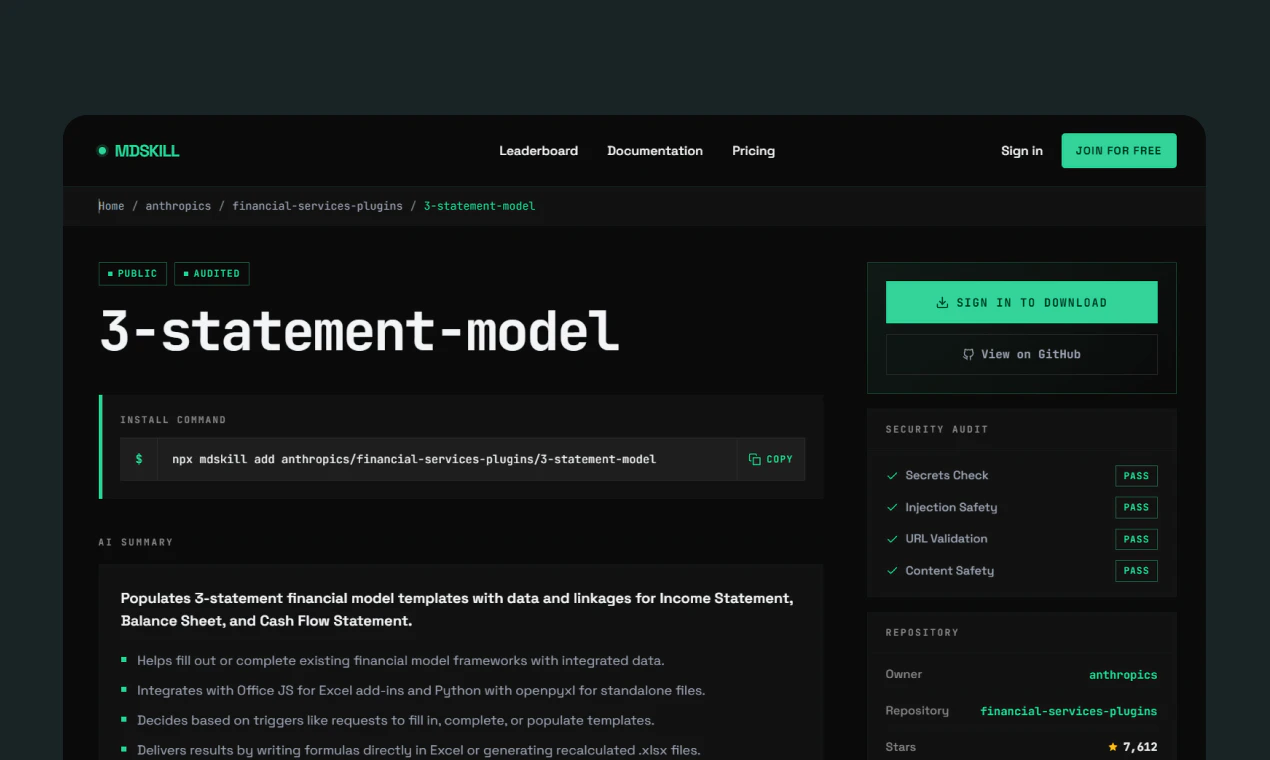The image size is (1270, 760).
Task: Click SIGN IN TO DOWNLOAD button
Action: tap(1021, 302)
